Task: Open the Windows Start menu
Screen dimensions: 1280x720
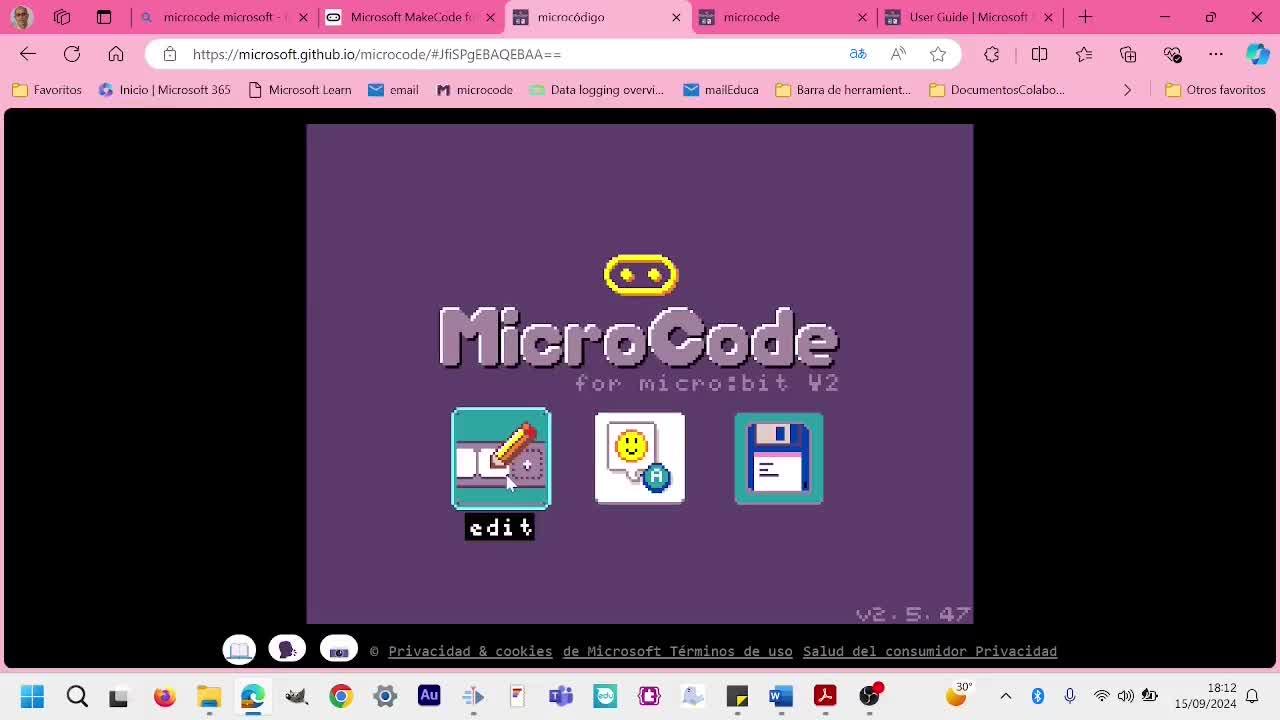Action: [32, 696]
